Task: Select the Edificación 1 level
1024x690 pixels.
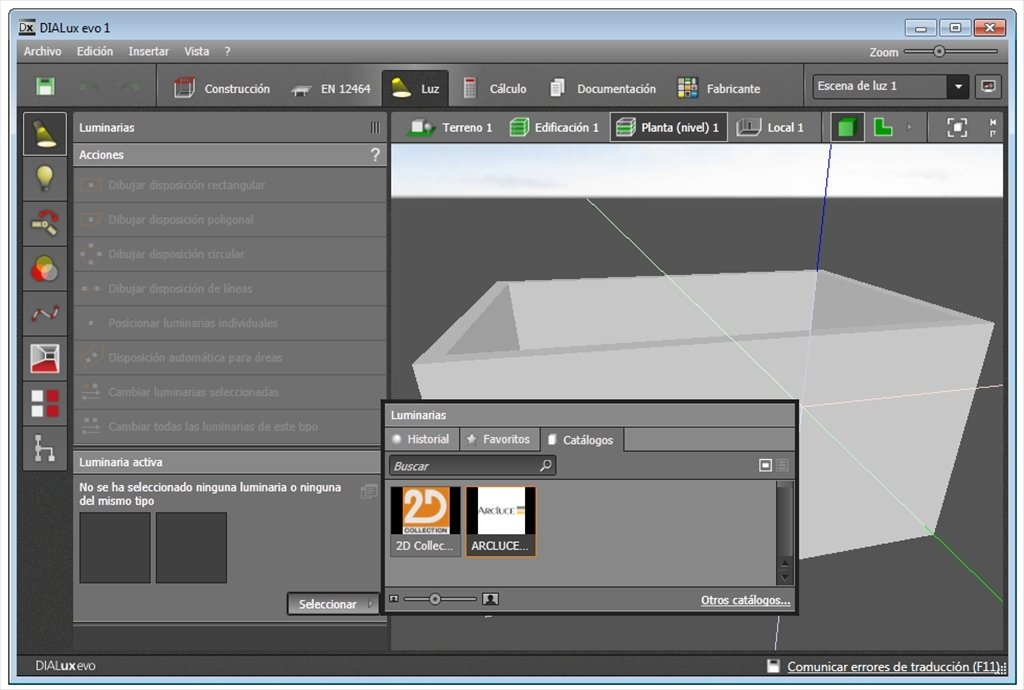Action: pyautogui.click(x=554, y=127)
